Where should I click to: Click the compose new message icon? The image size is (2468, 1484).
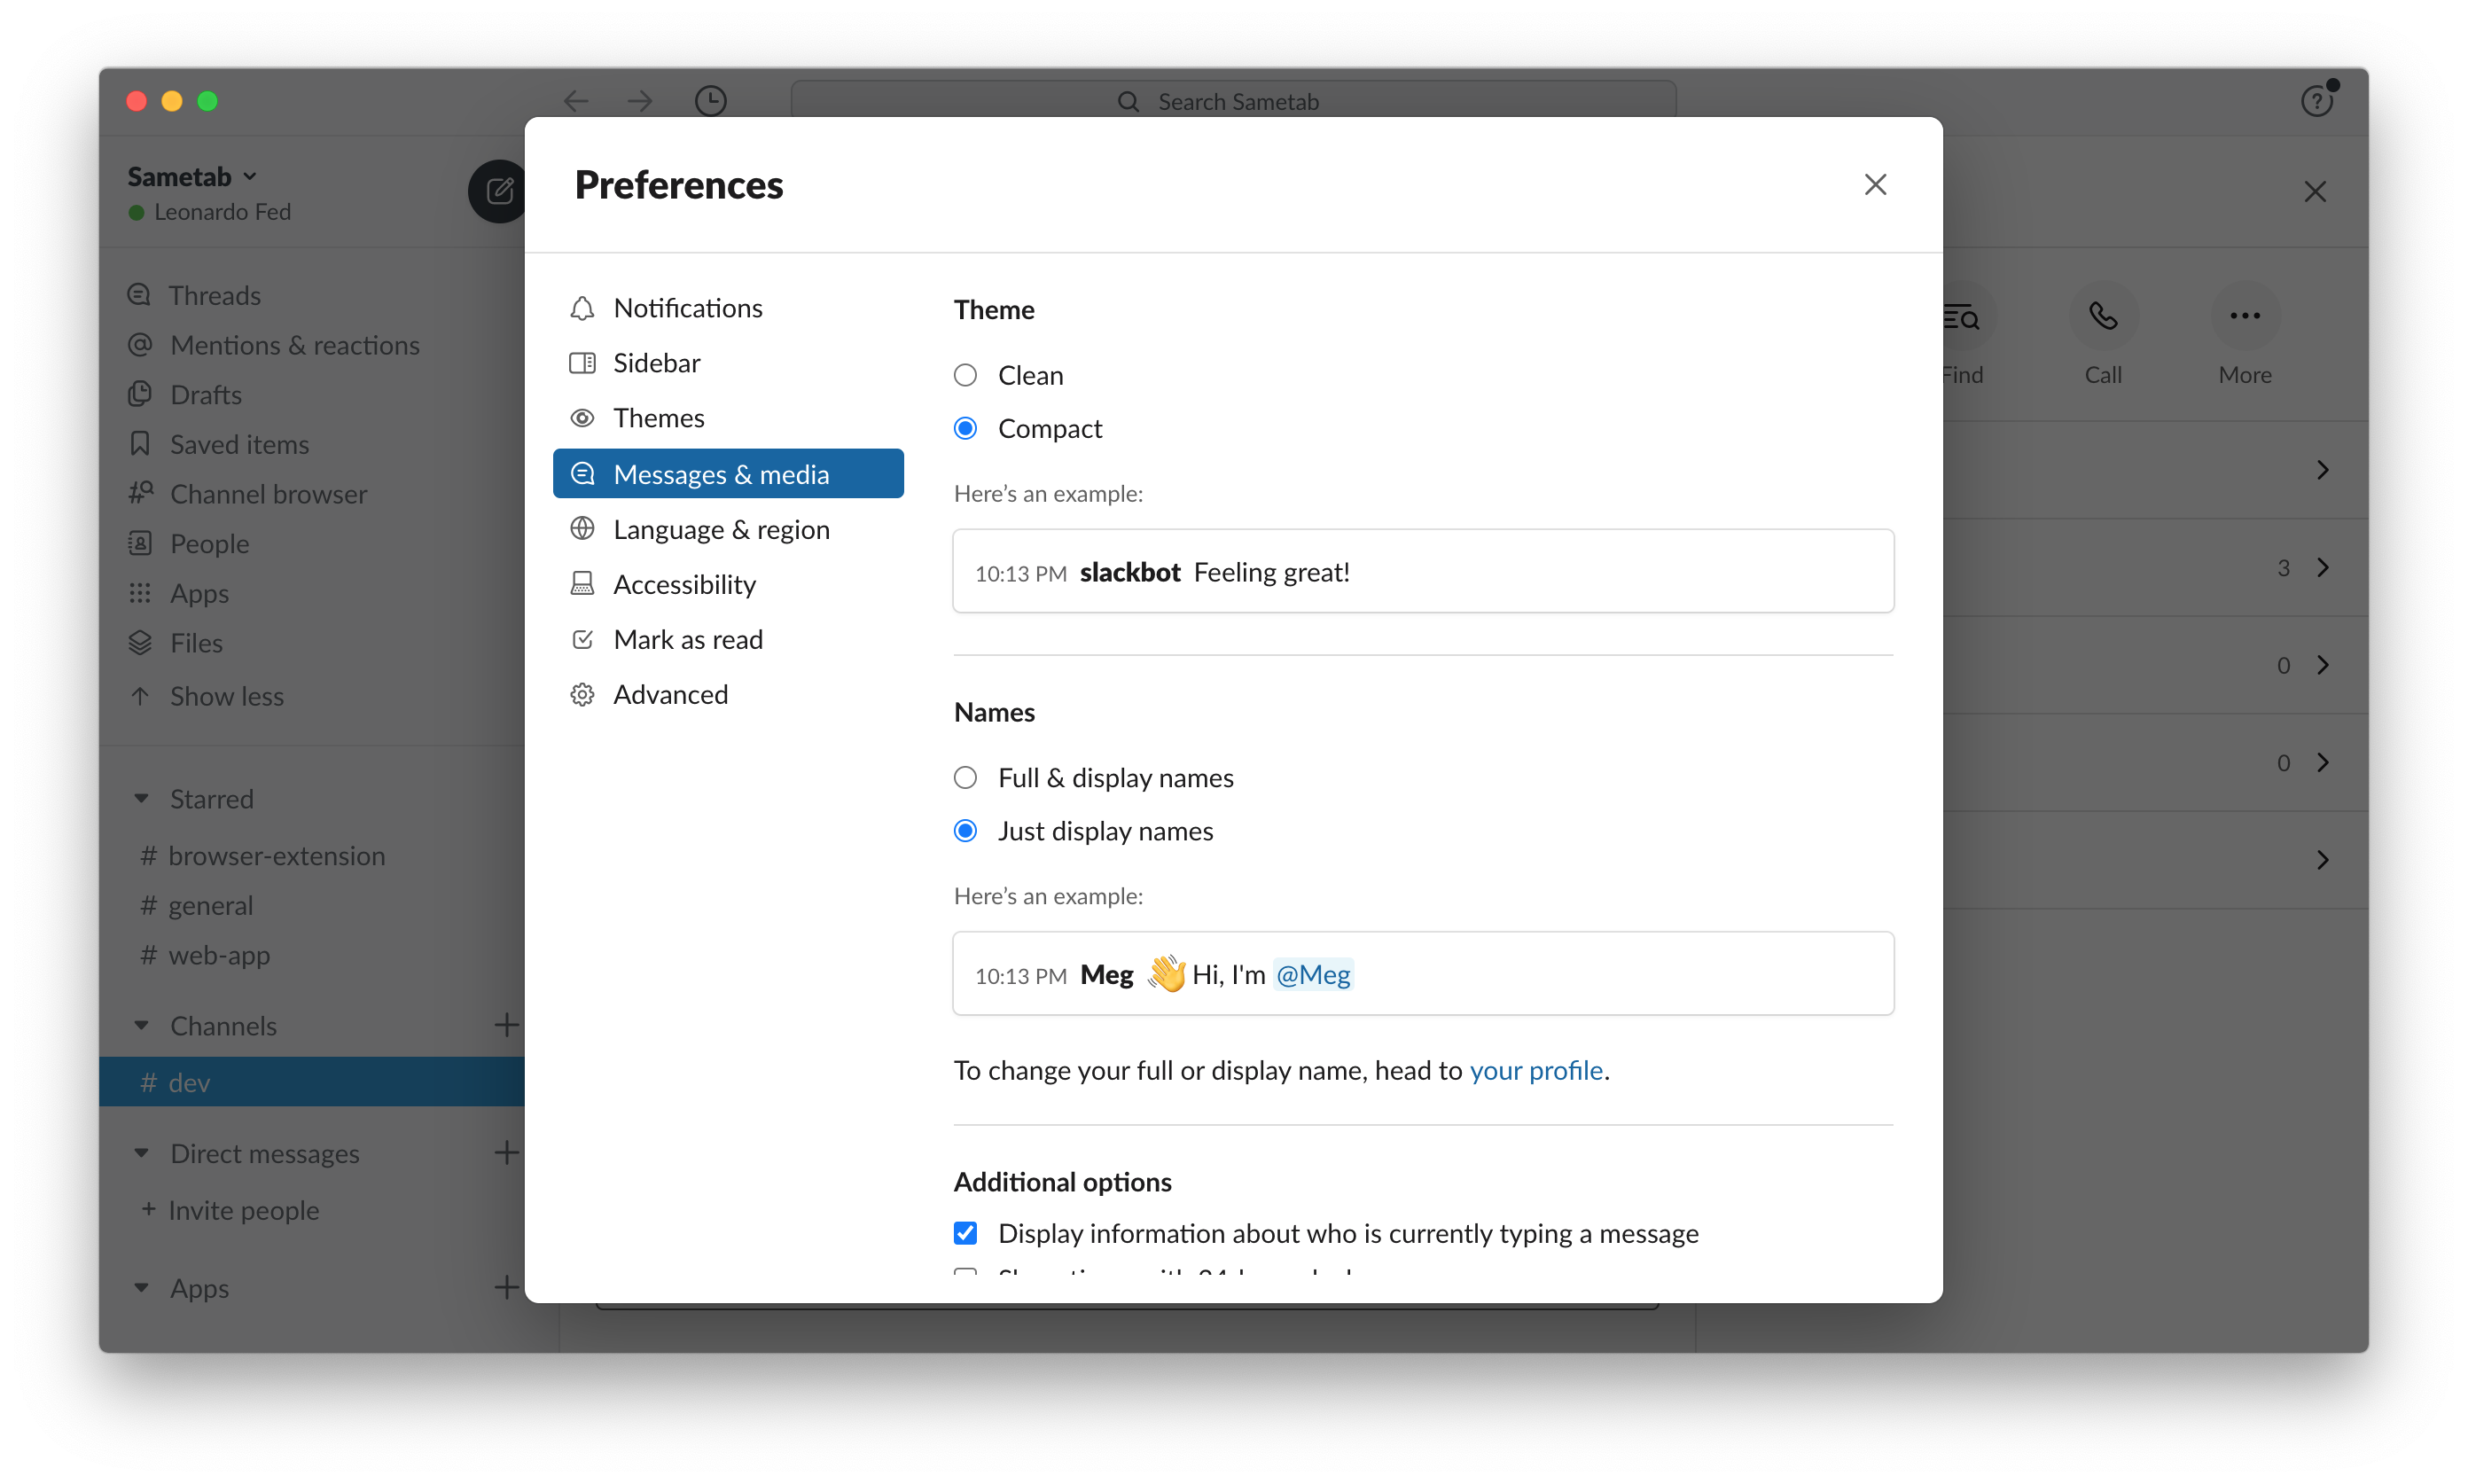tap(498, 190)
